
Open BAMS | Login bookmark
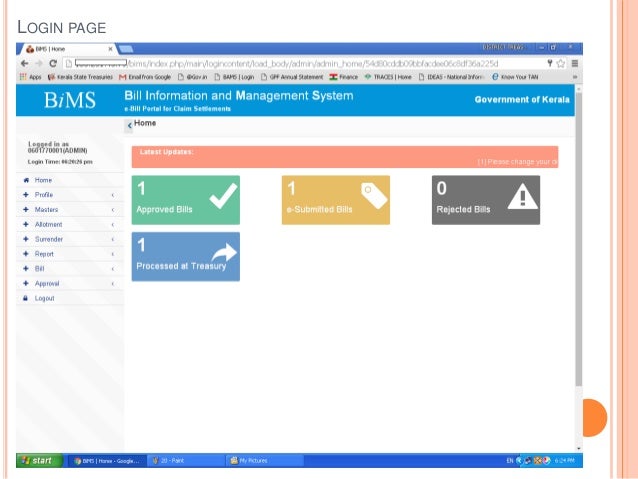point(234,77)
